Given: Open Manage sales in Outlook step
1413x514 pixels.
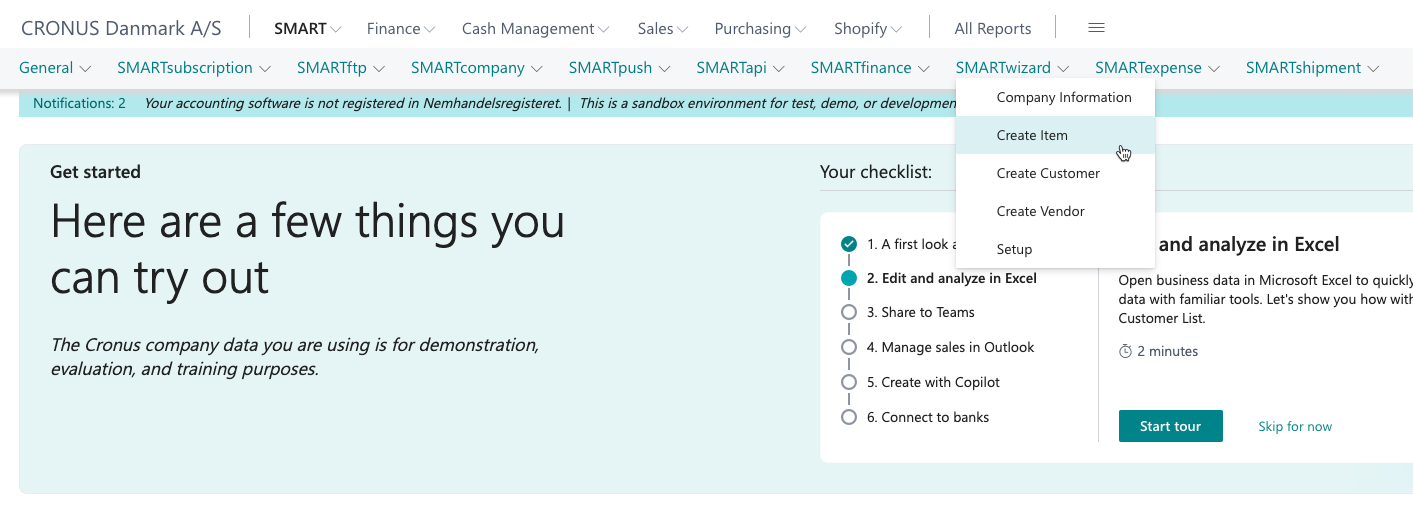Looking at the screenshot, I should pos(950,347).
